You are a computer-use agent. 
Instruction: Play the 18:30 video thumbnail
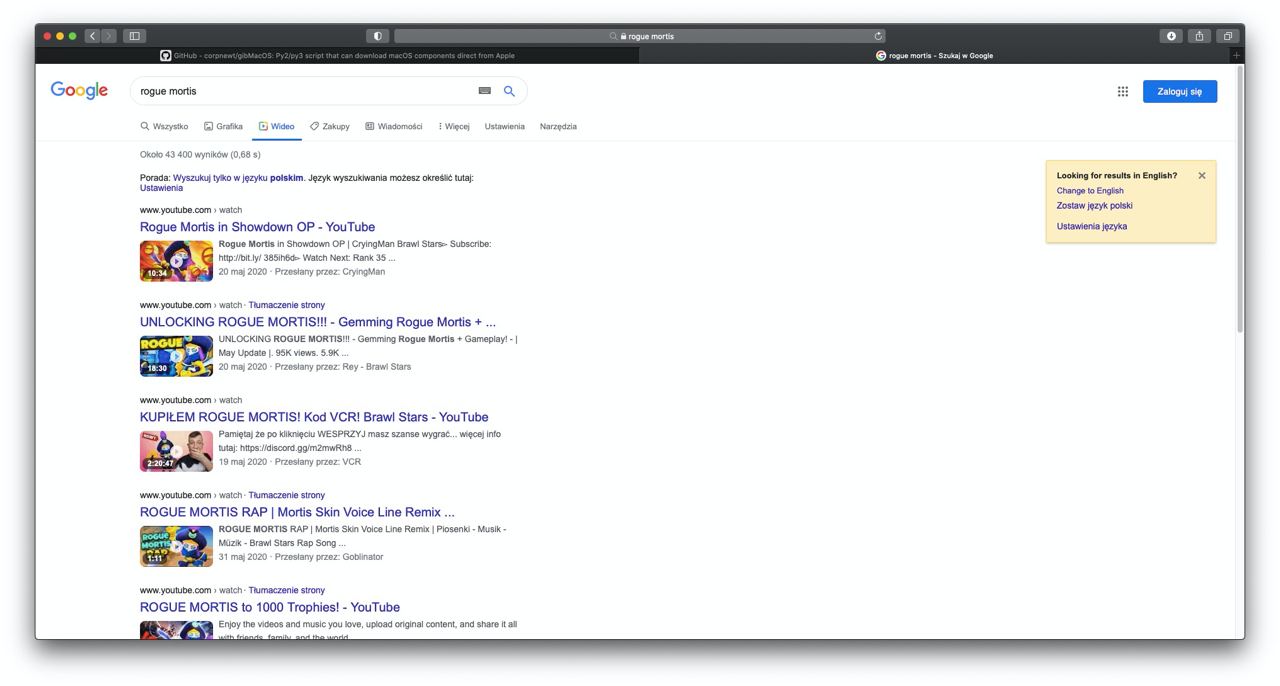(x=176, y=356)
